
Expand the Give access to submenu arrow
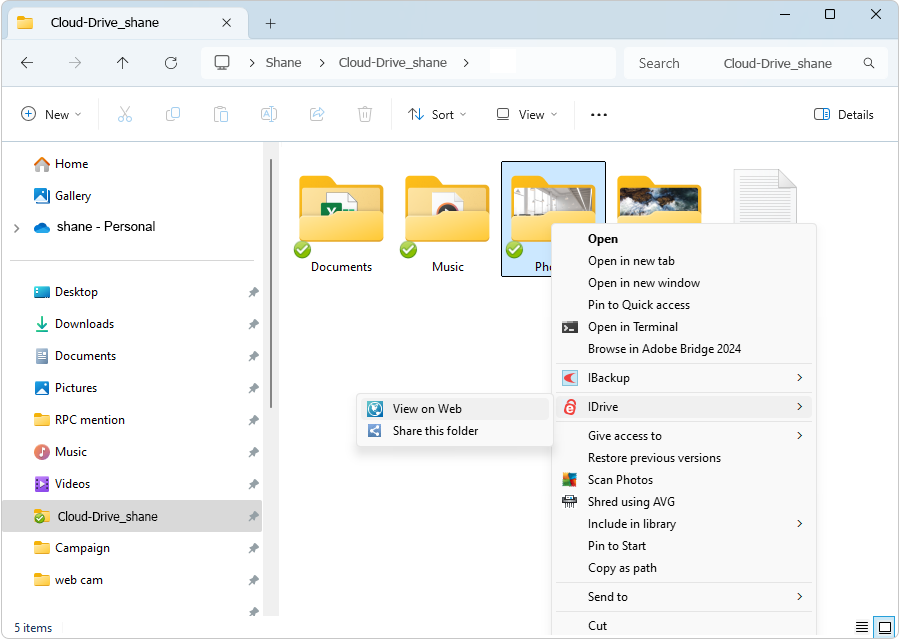tap(800, 435)
